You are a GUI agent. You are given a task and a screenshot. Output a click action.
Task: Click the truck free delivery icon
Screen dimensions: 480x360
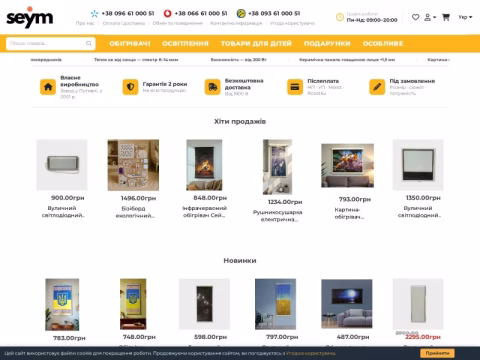click(x=213, y=87)
